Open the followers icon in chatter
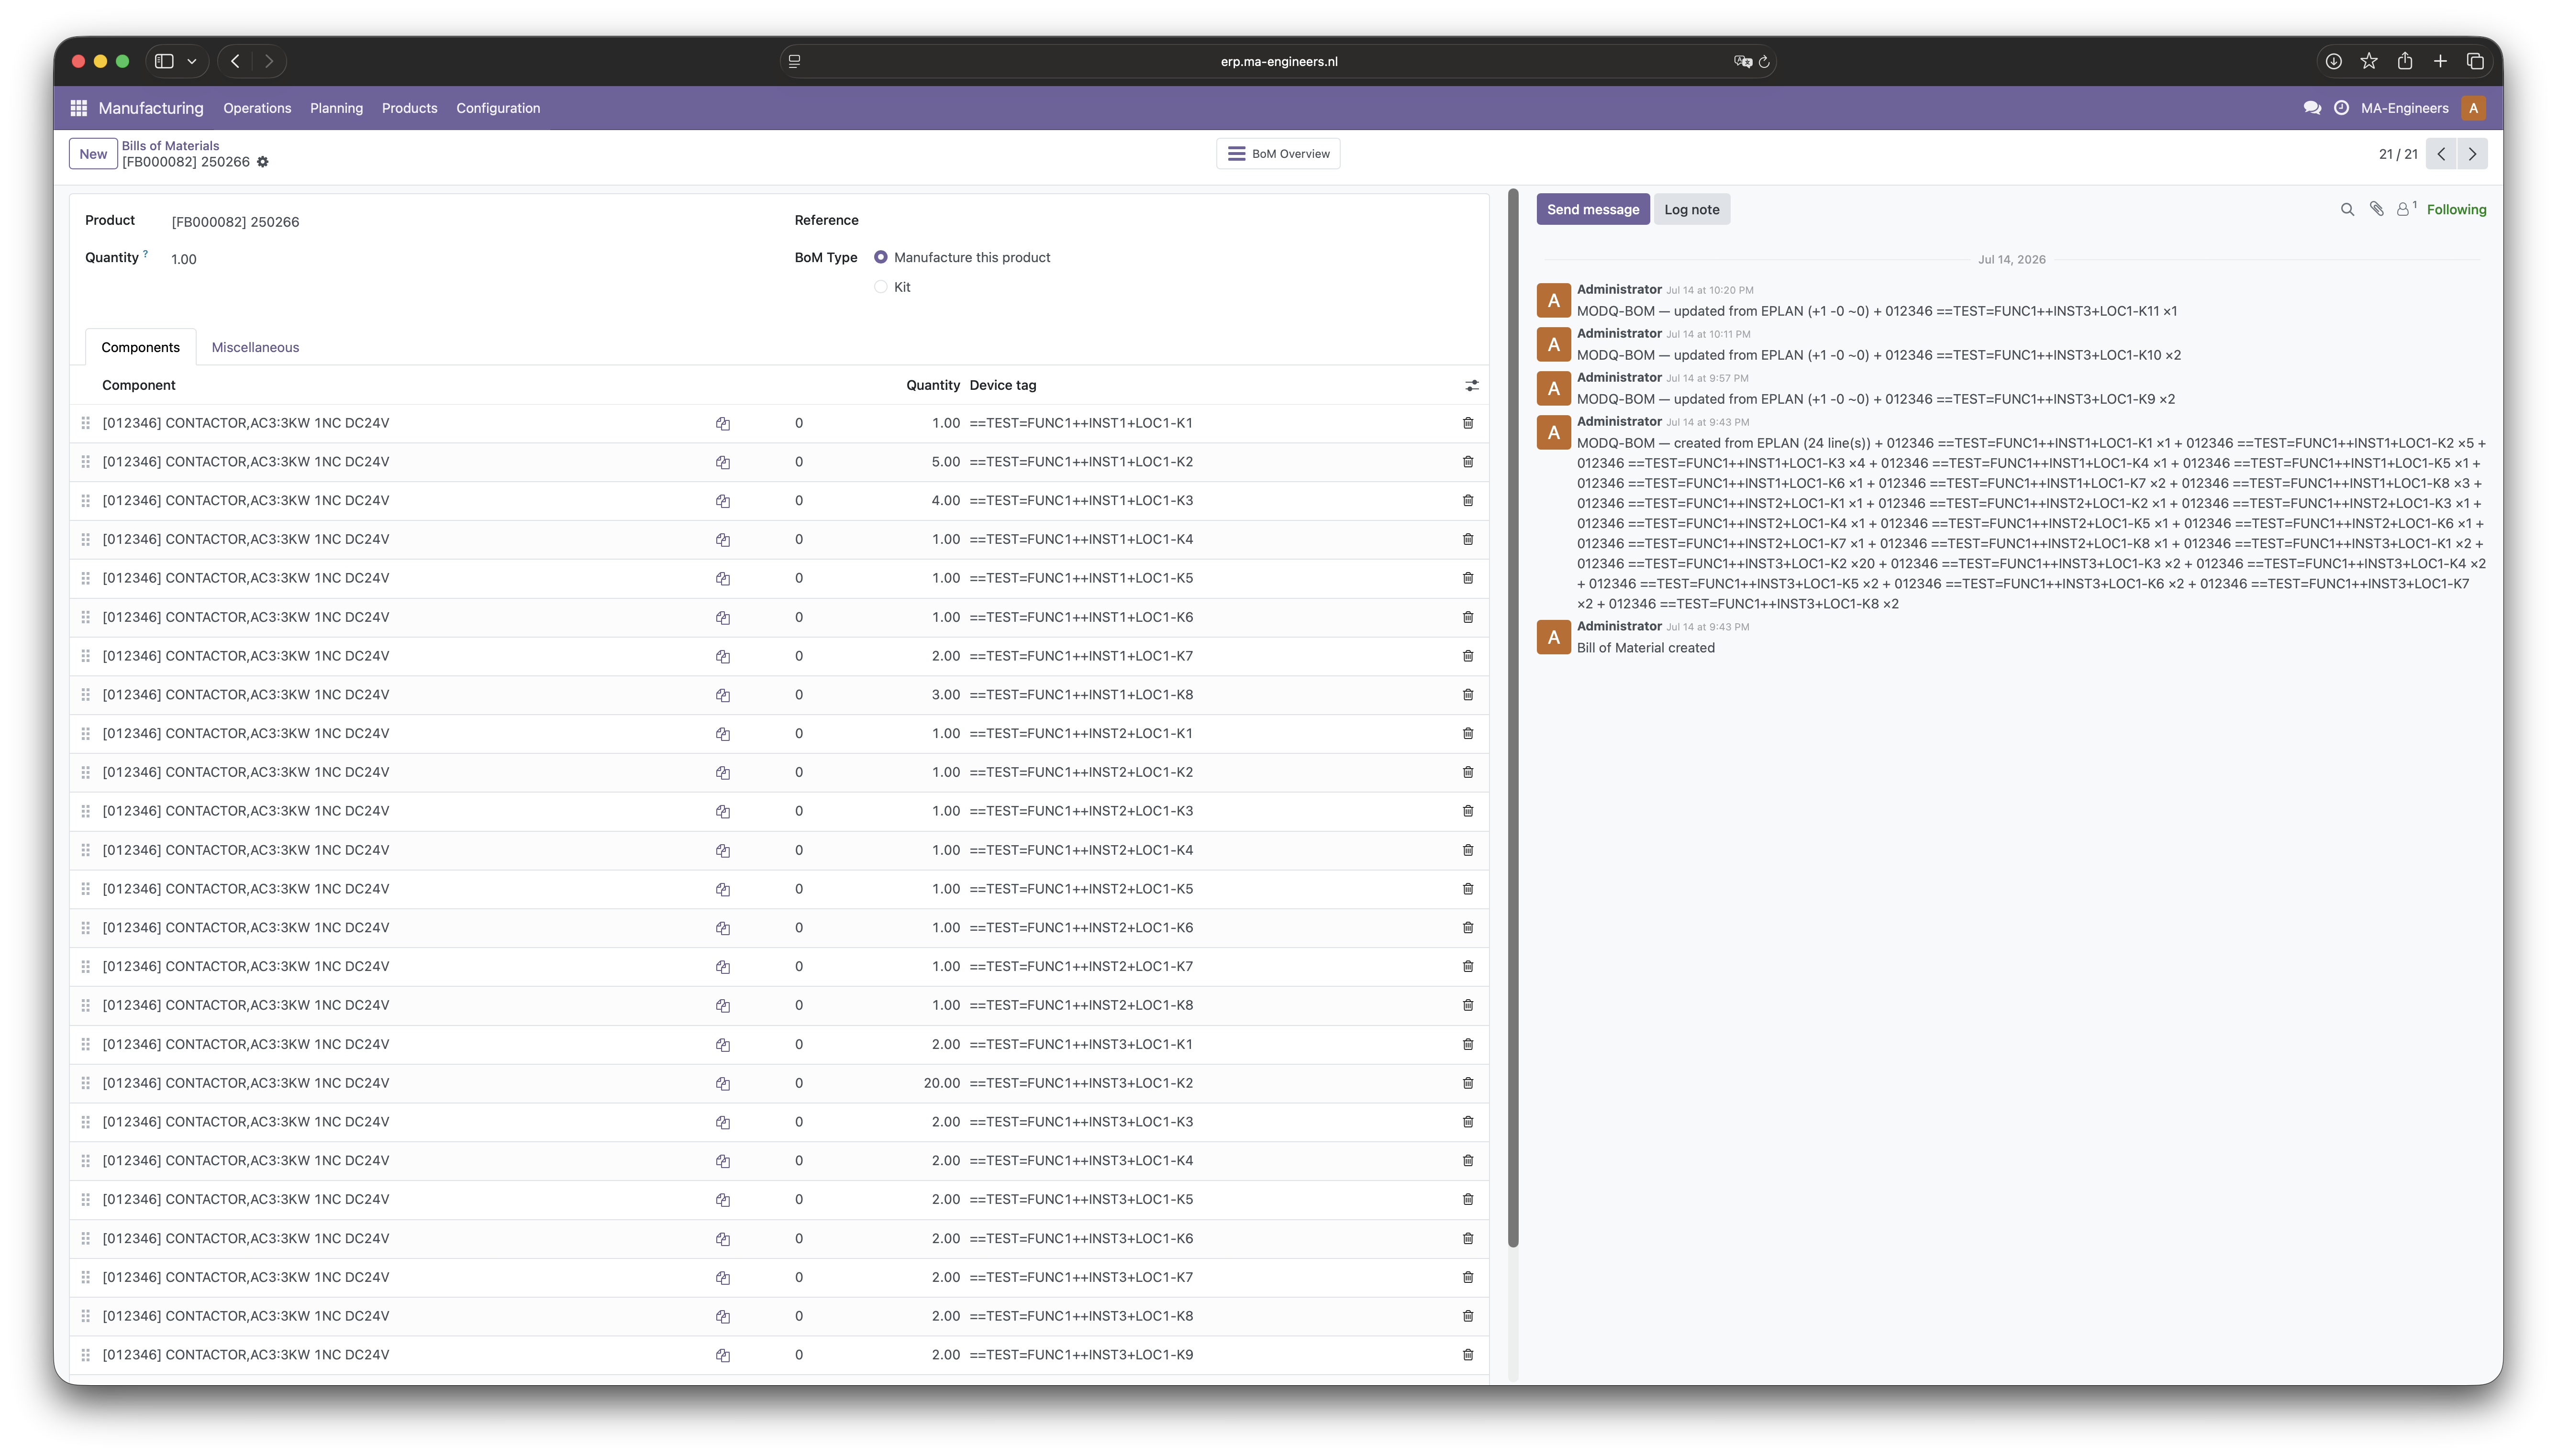This screenshot has width=2557, height=1456. [2405, 209]
